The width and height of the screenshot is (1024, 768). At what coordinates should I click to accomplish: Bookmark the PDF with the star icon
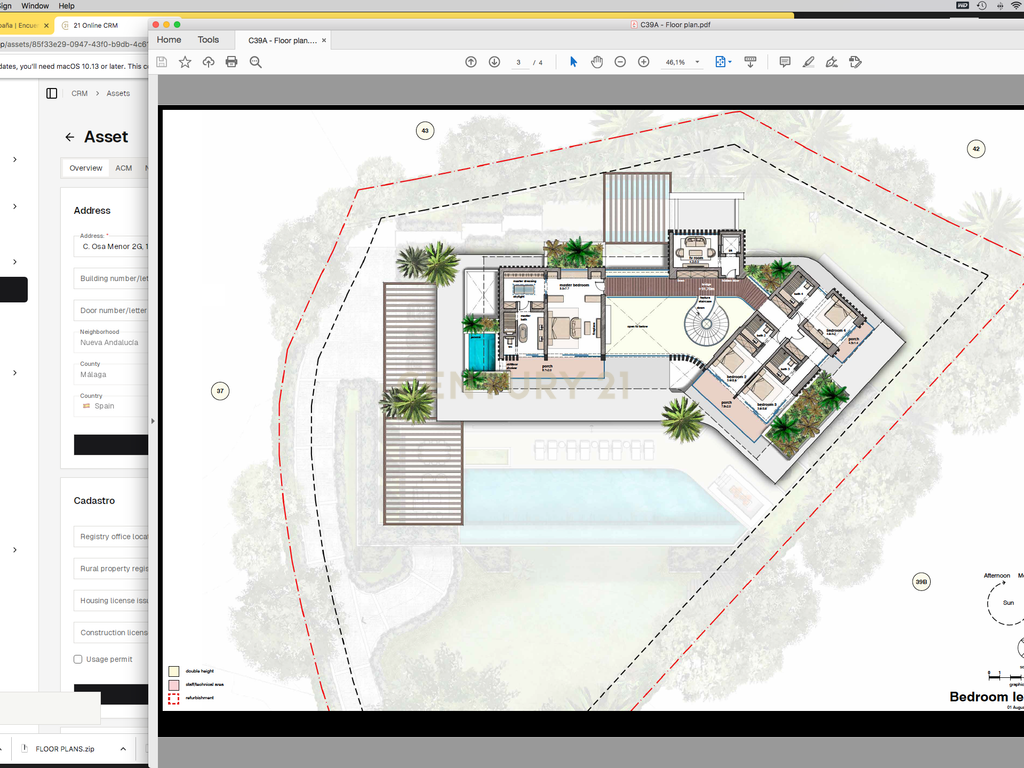pyautogui.click(x=185, y=62)
